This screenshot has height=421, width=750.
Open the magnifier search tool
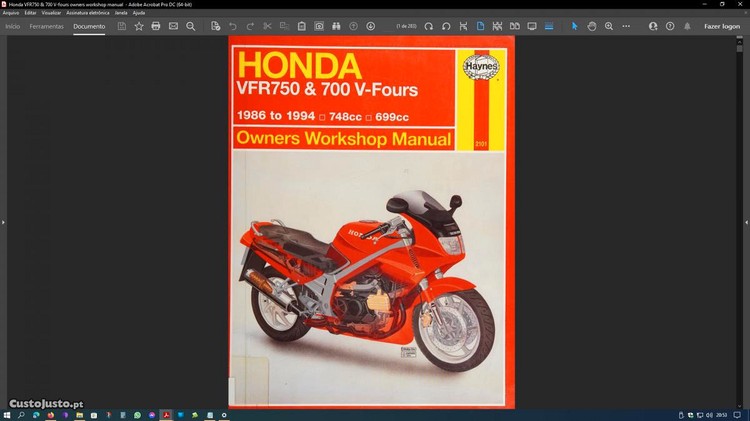click(x=190, y=26)
